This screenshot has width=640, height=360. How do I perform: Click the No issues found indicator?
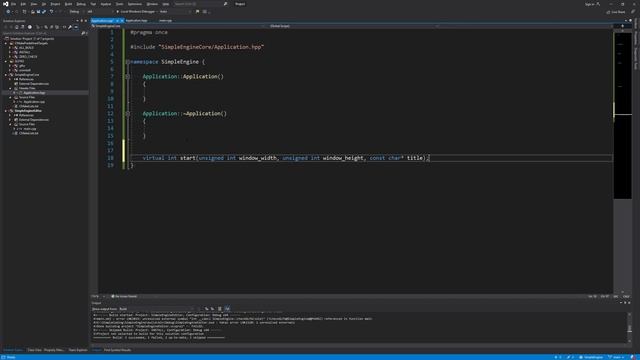124,296
